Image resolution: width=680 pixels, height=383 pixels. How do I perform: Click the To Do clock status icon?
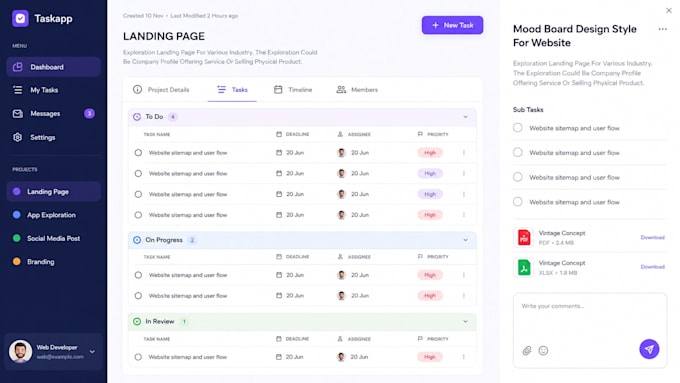click(137, 117)
